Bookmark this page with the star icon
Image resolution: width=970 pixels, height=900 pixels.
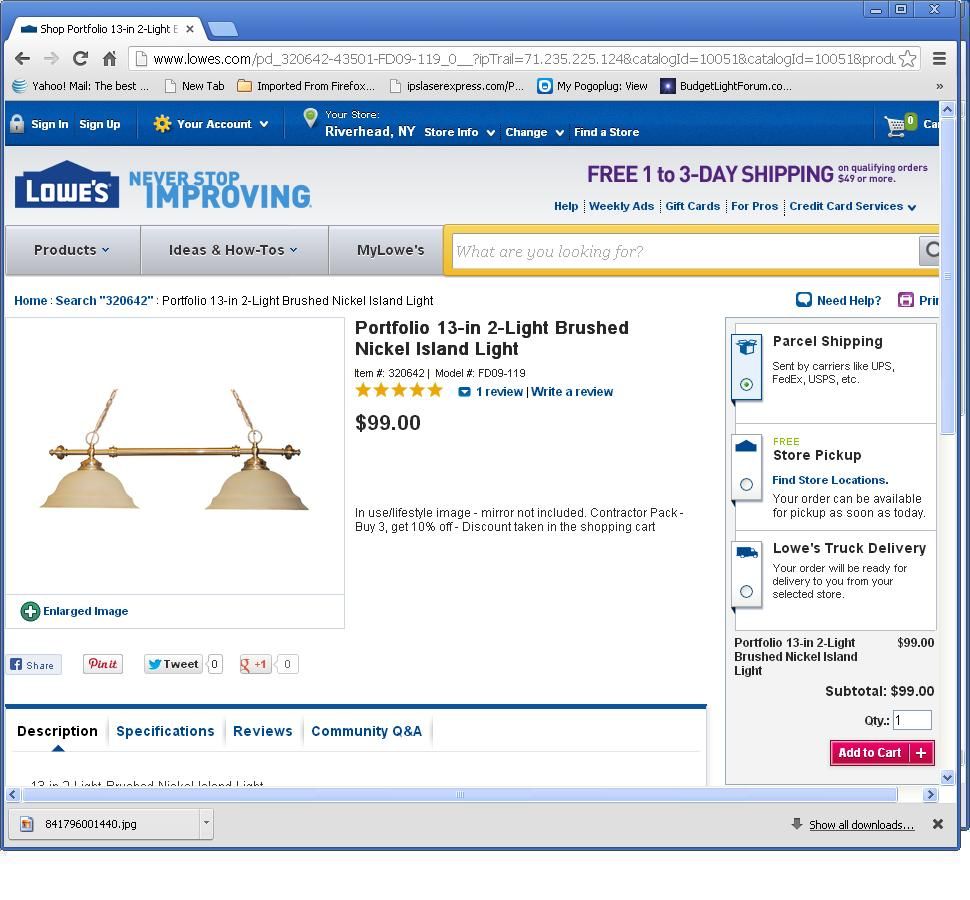pyautogui.click(x=908, y=59)
